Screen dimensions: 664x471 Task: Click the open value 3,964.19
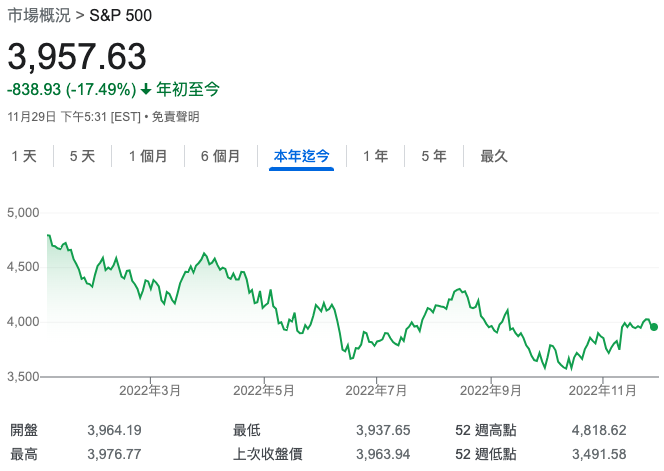[x=114, y=430]
